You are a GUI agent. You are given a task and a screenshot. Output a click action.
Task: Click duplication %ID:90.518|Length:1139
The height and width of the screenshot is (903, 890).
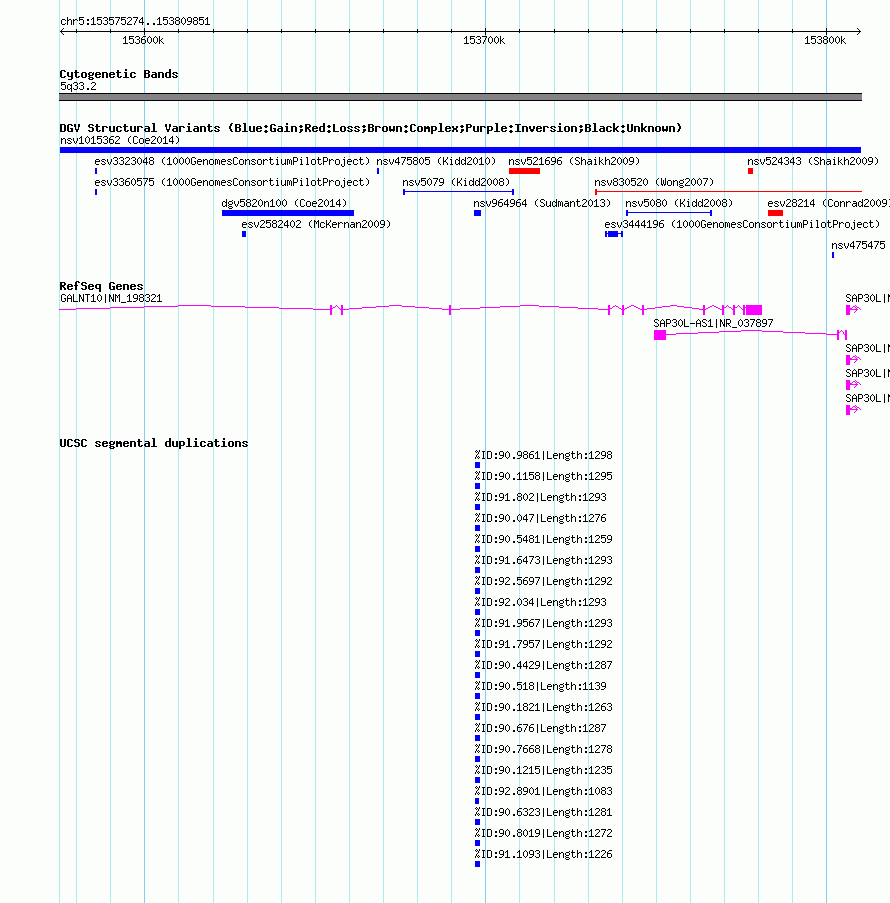[540, 686]
